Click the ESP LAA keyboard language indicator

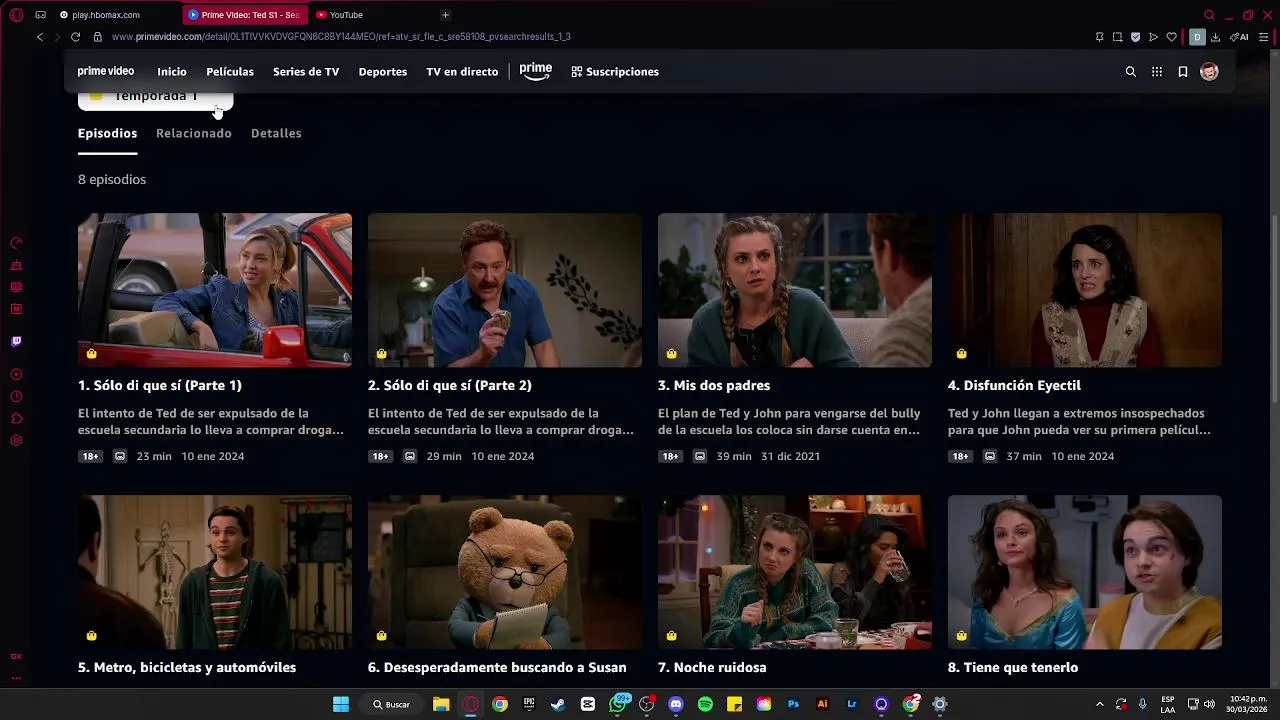[x=1168, y=704]
